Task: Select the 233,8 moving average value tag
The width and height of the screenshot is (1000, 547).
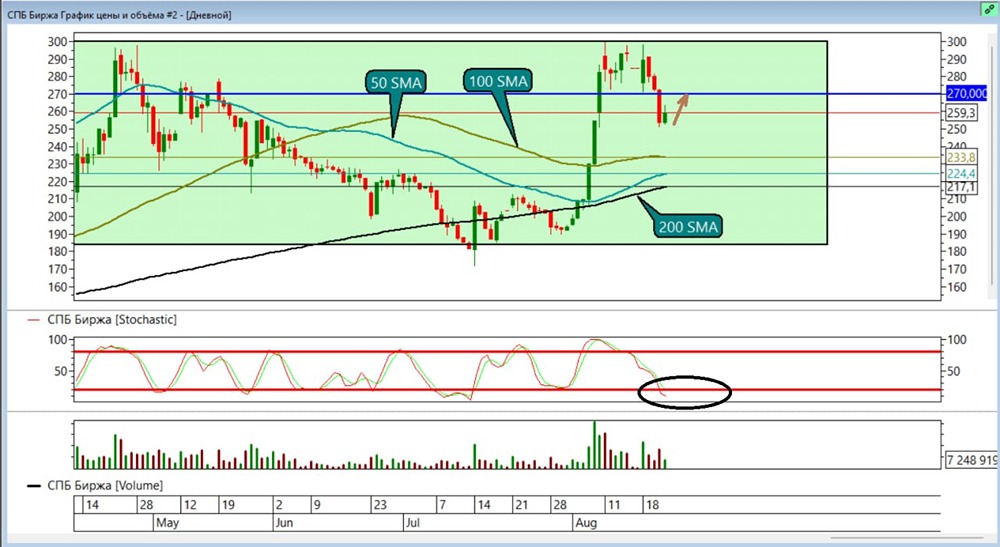Action: pos(962,157)
